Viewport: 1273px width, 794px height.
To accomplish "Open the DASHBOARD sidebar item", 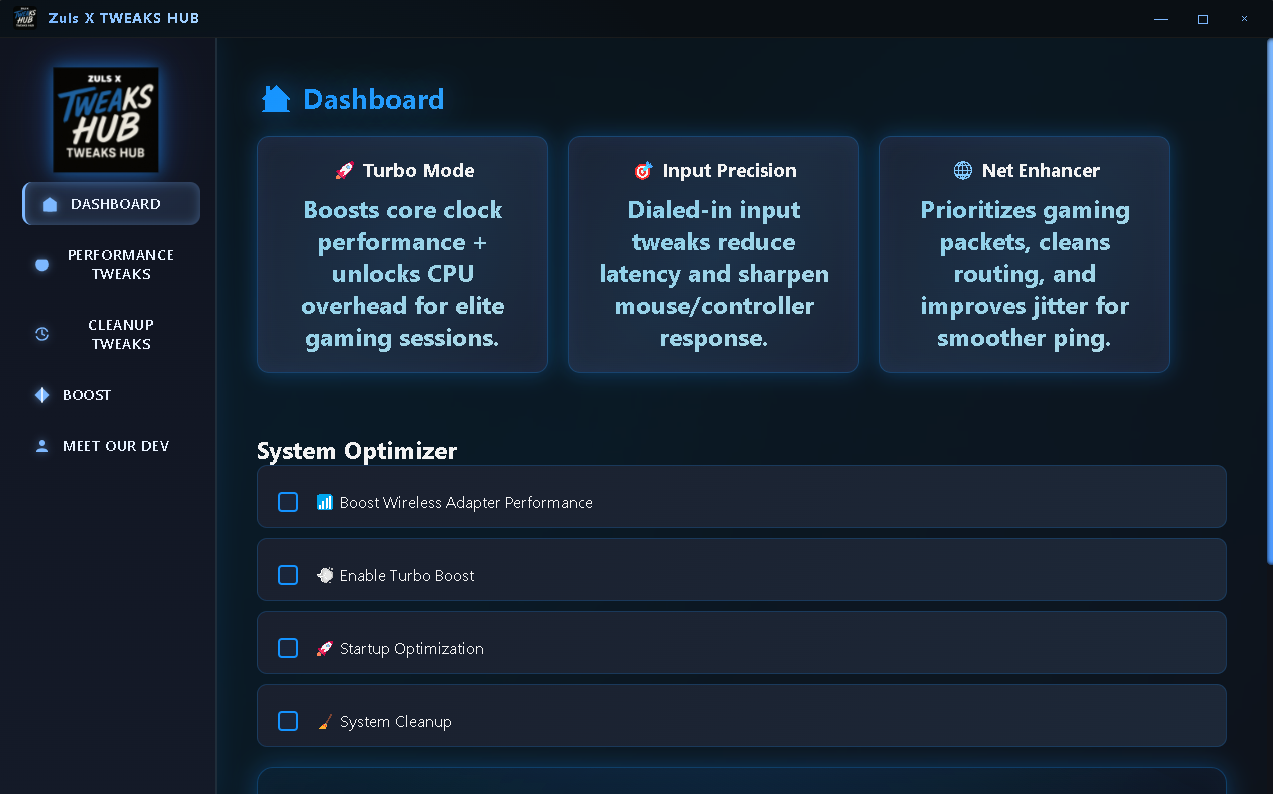I will tap(111, 204).
